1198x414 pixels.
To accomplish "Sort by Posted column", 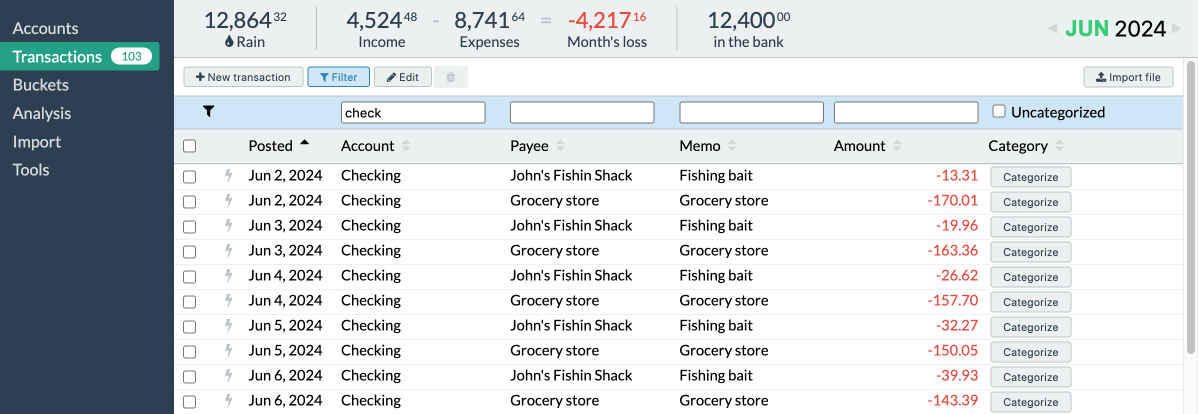I will (x=279, y=146).
